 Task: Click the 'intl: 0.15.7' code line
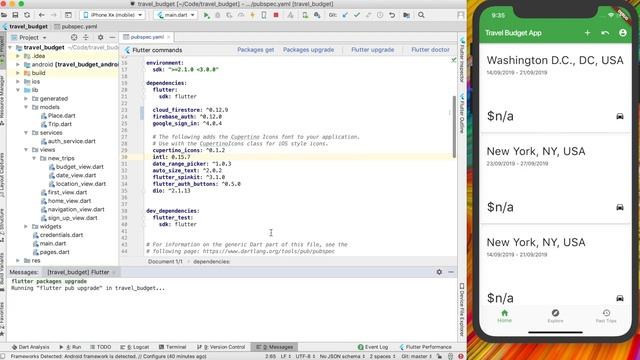click(x=171, y=157)
